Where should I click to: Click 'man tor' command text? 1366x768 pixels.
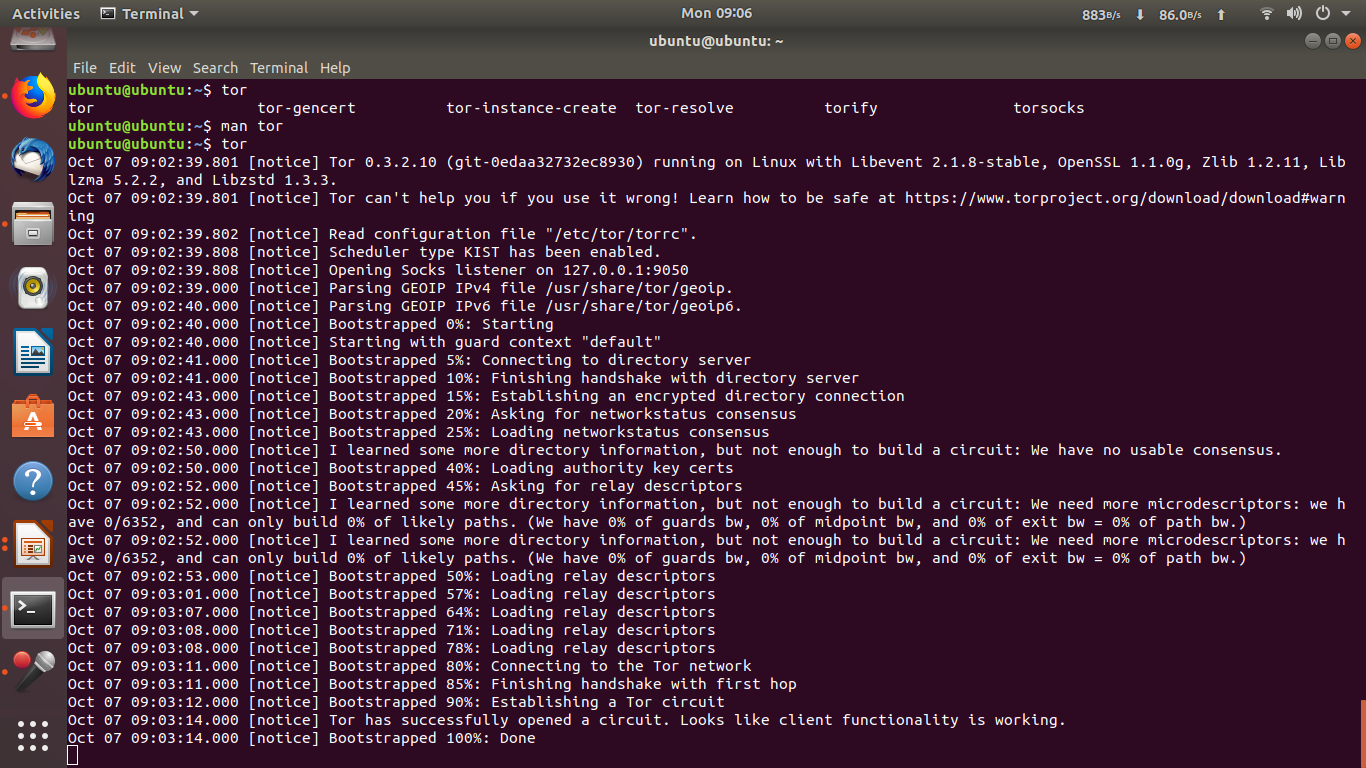[x=252, y=126]
